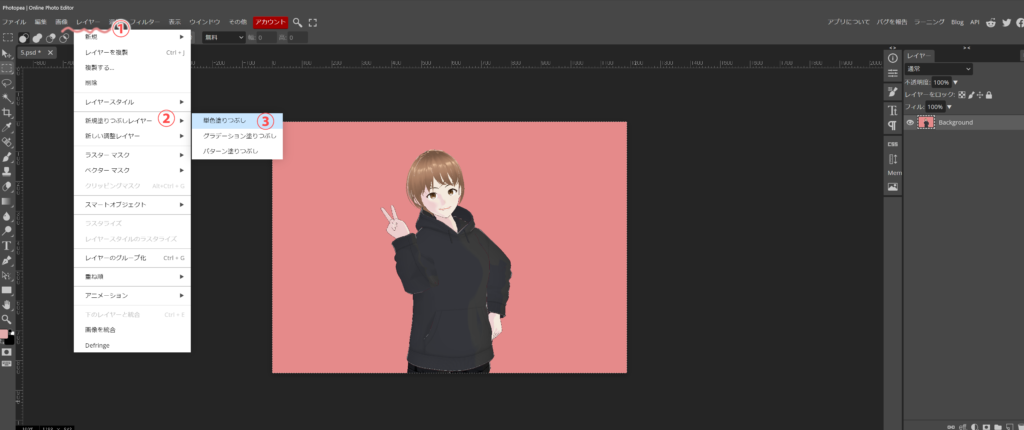The height and width of the screenshot is (430, 1024).
Task: Select the Zoom magnifier tool in left toolbar
Action: [7, 318]
